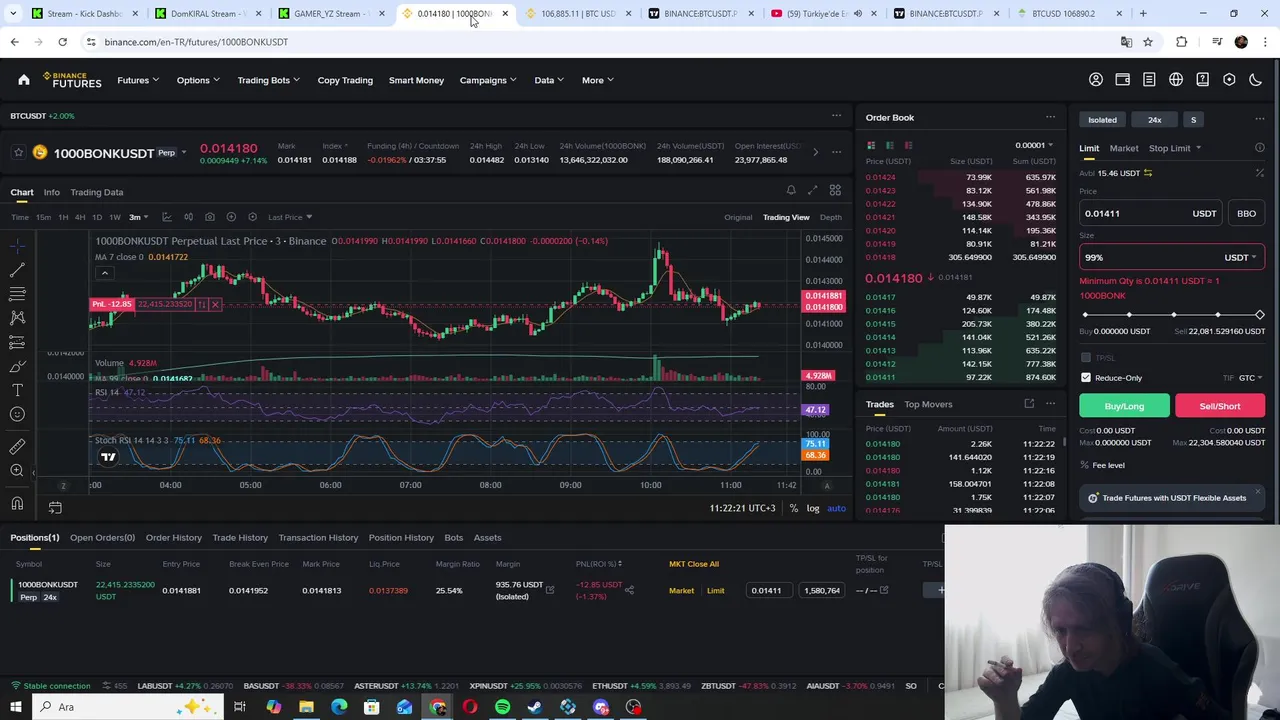This screenshot has height=720, width=1280.
Task: Open the Futures dropdown menu
Action: [x=137, y=80]
